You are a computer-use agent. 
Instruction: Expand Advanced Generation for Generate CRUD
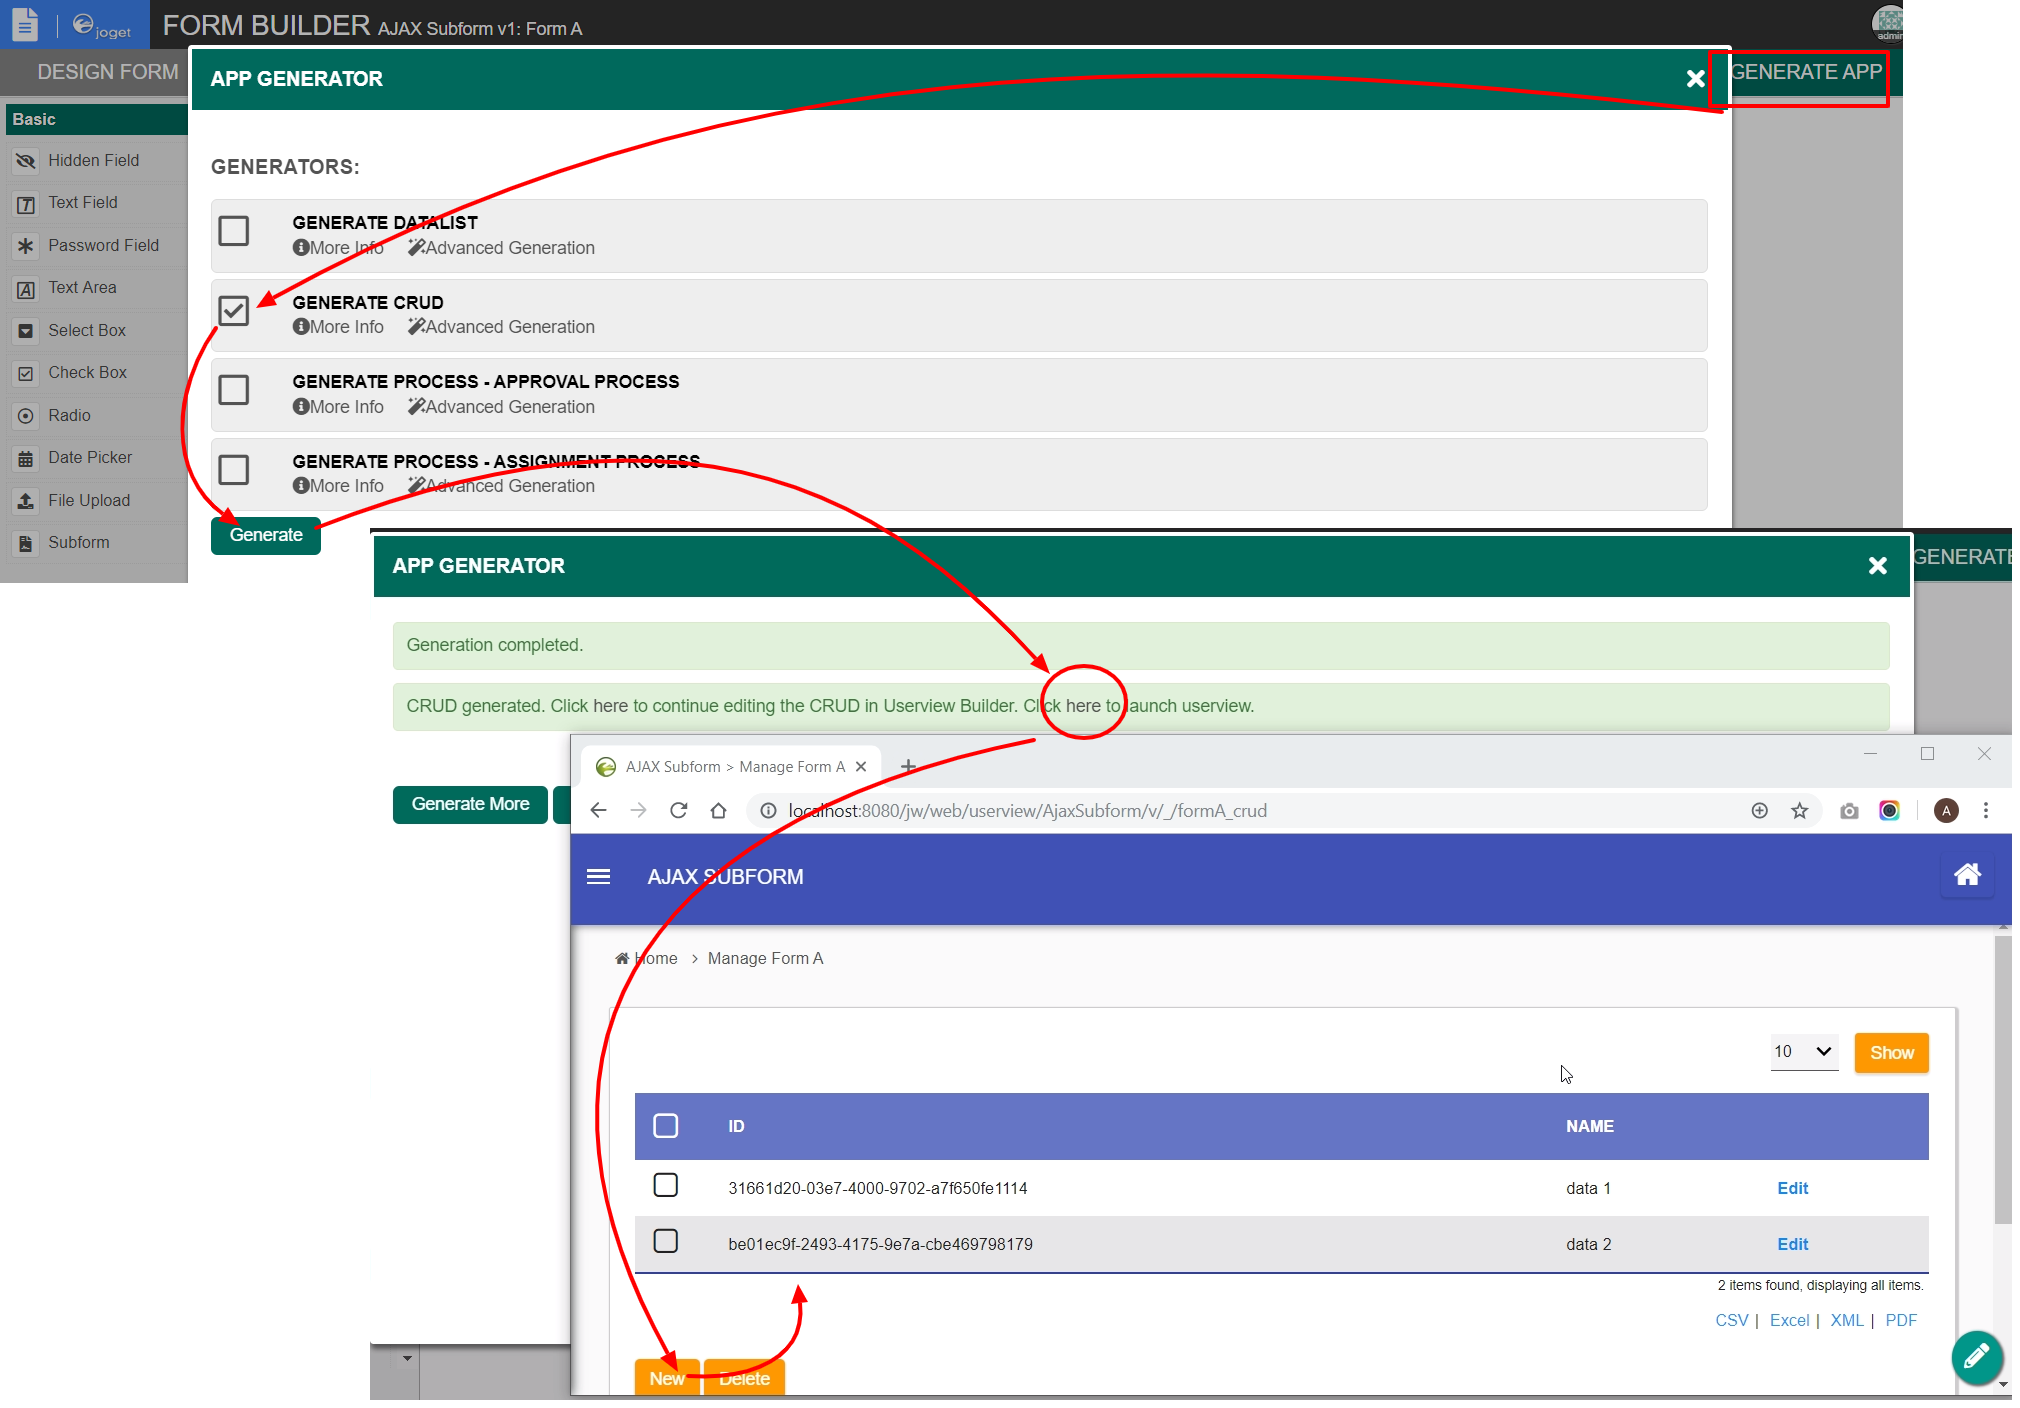pos(501,327)
